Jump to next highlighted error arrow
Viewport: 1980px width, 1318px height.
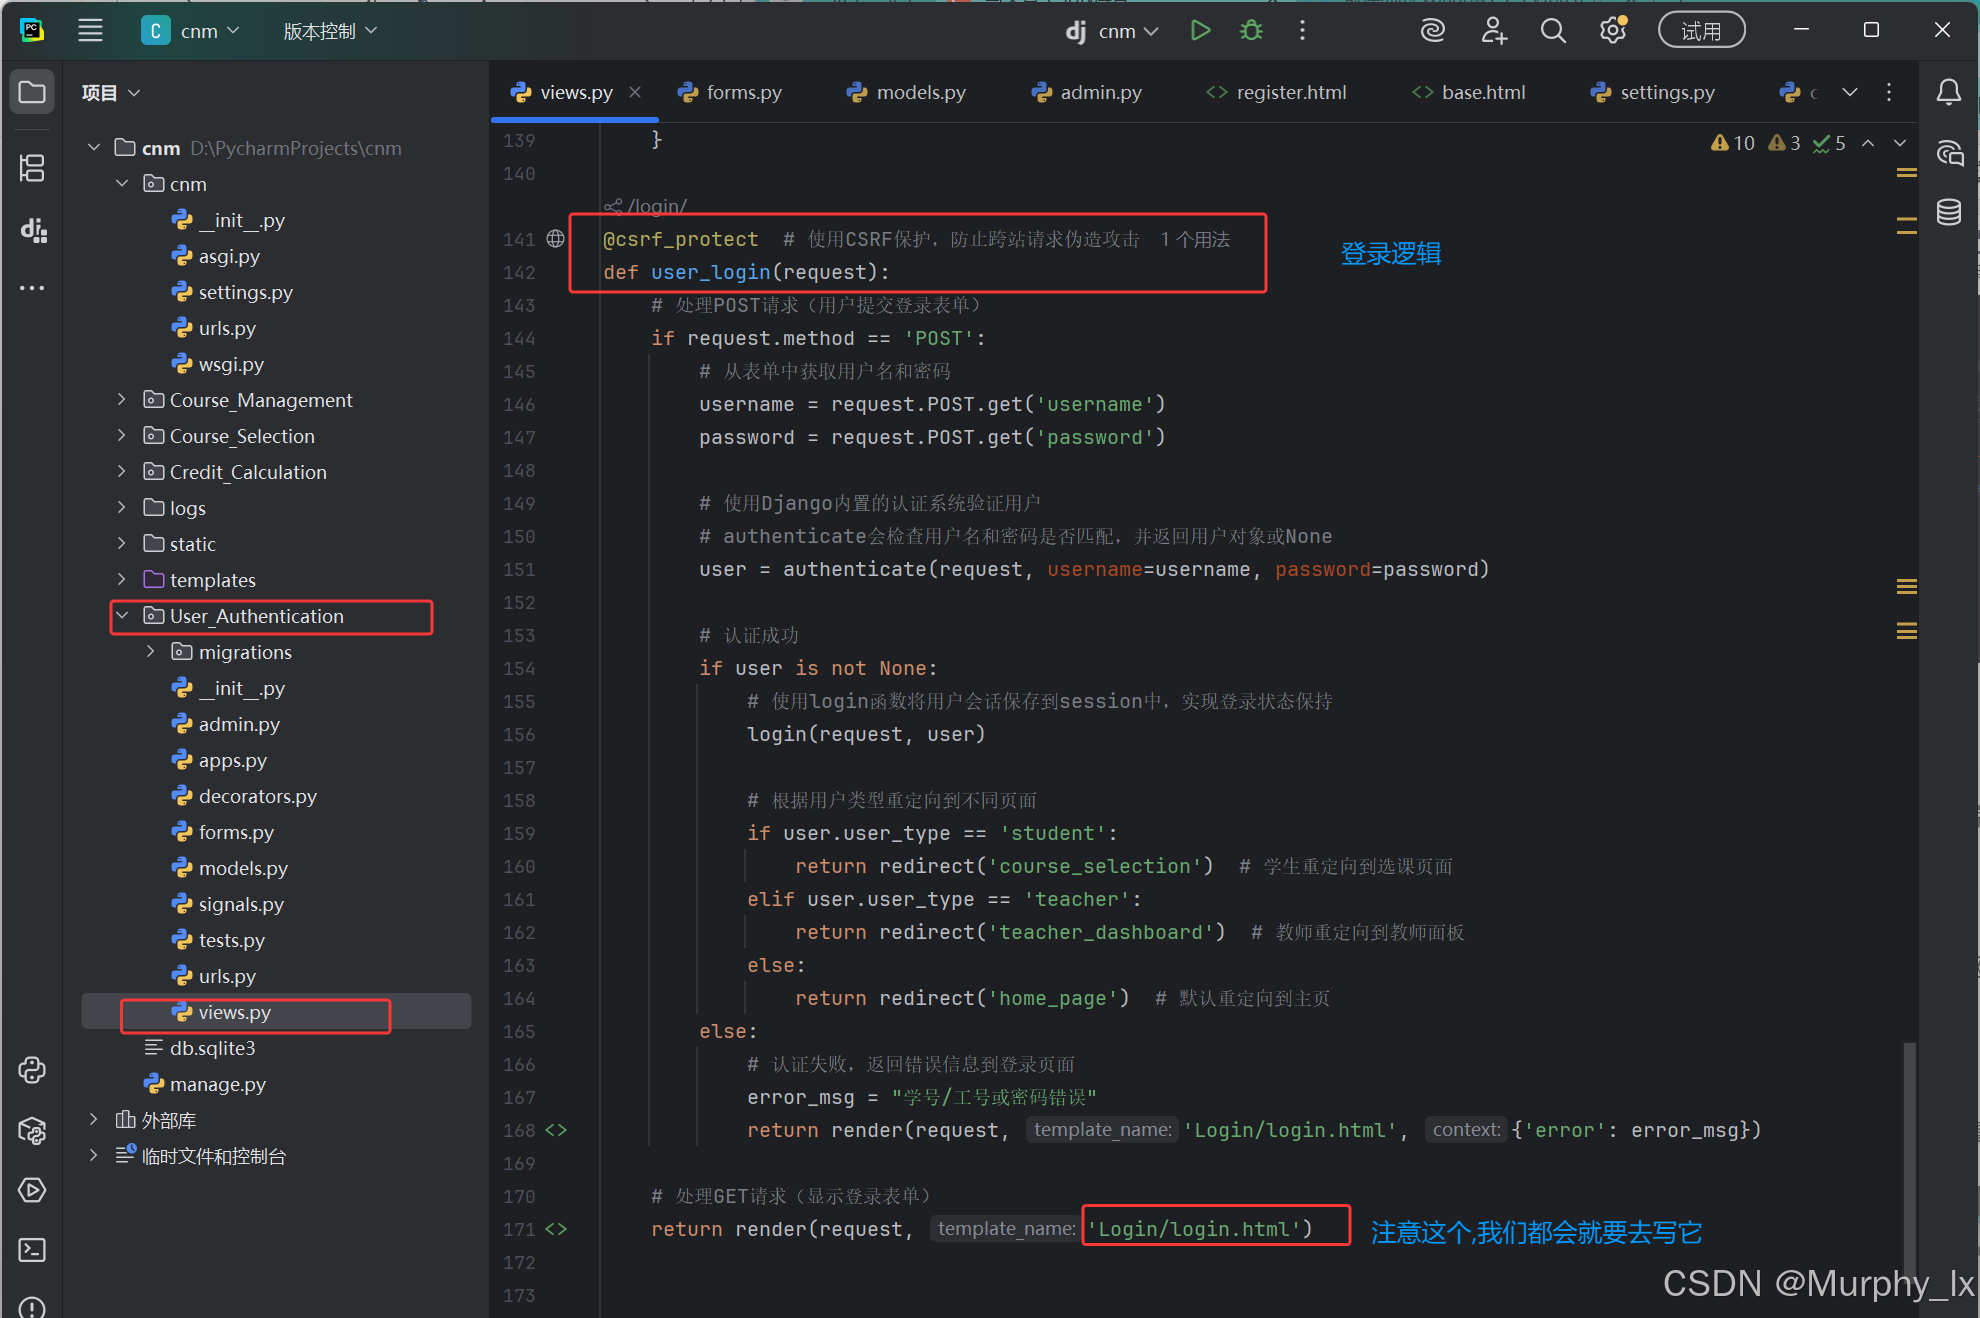click(1900, 143)
